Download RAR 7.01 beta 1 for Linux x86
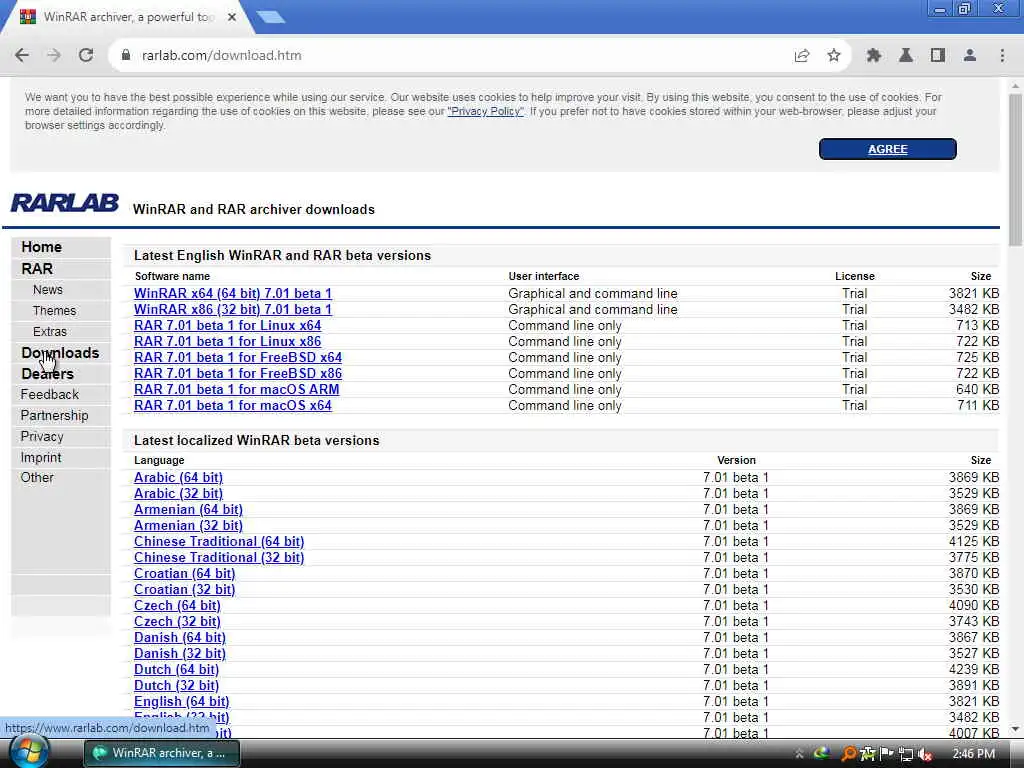The height and width of the screenshot is (768, 1024). [x=227, y=342]
